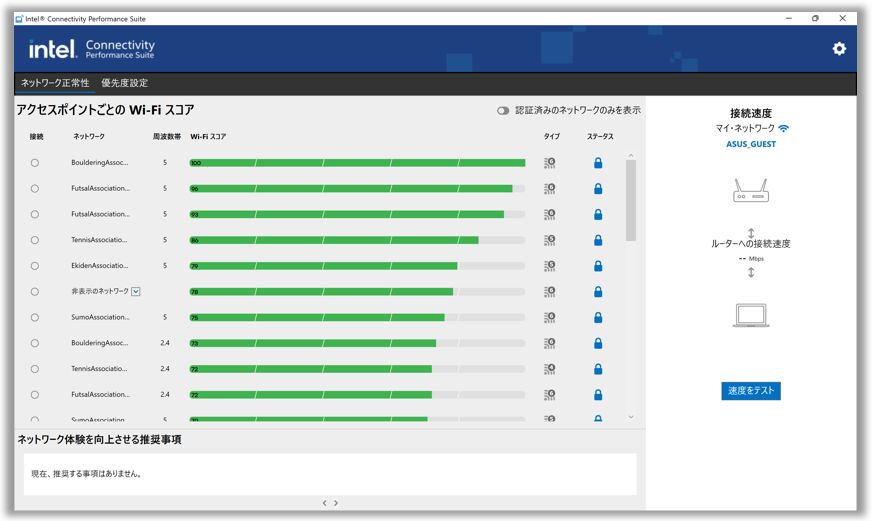The width and height of the screenshot is (872, 521).
Task: Click the type icon in the 非表示のネットワーク row
Action: [549, 291]
